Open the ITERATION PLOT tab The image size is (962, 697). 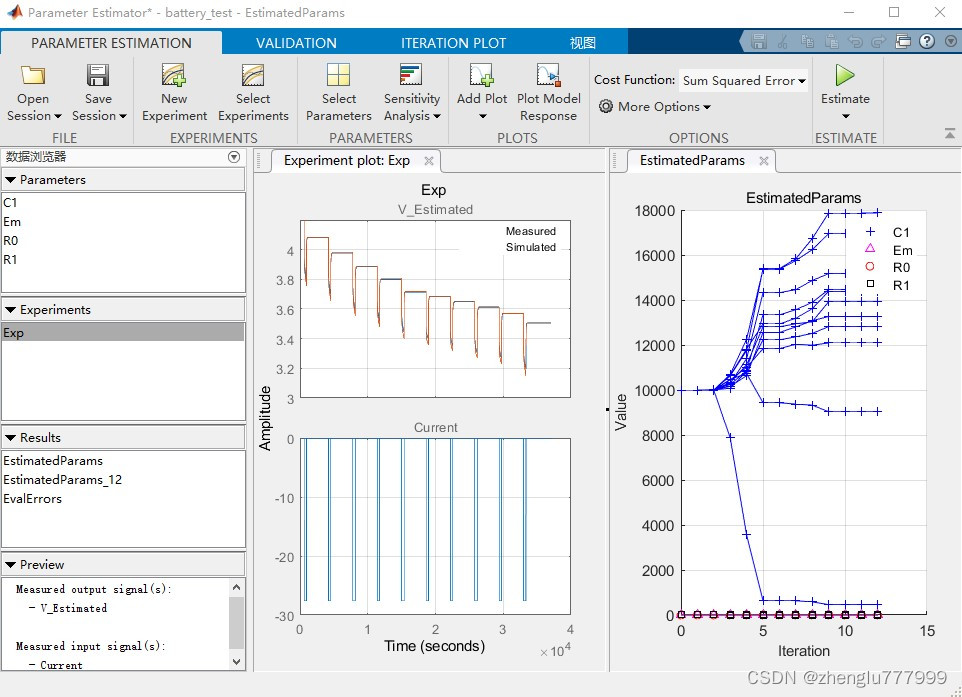point(453,43)
